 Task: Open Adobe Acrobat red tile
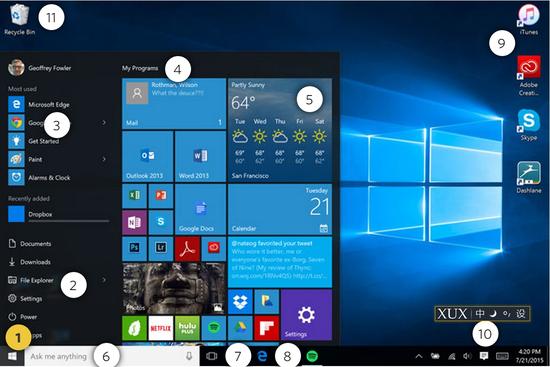(x=187, y=249)
